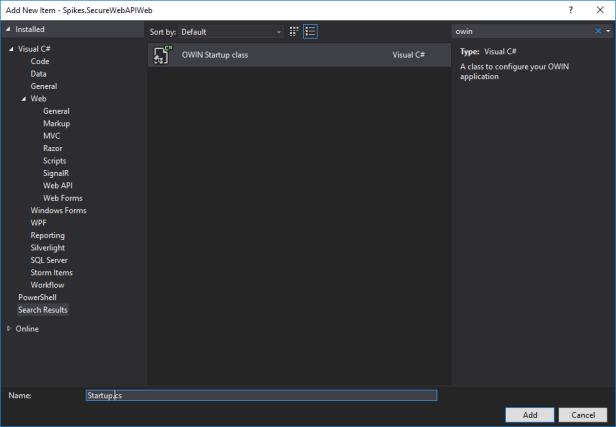Click the Add button
The height and width of the screenshot is (427, 616).
tap(530, 415)
